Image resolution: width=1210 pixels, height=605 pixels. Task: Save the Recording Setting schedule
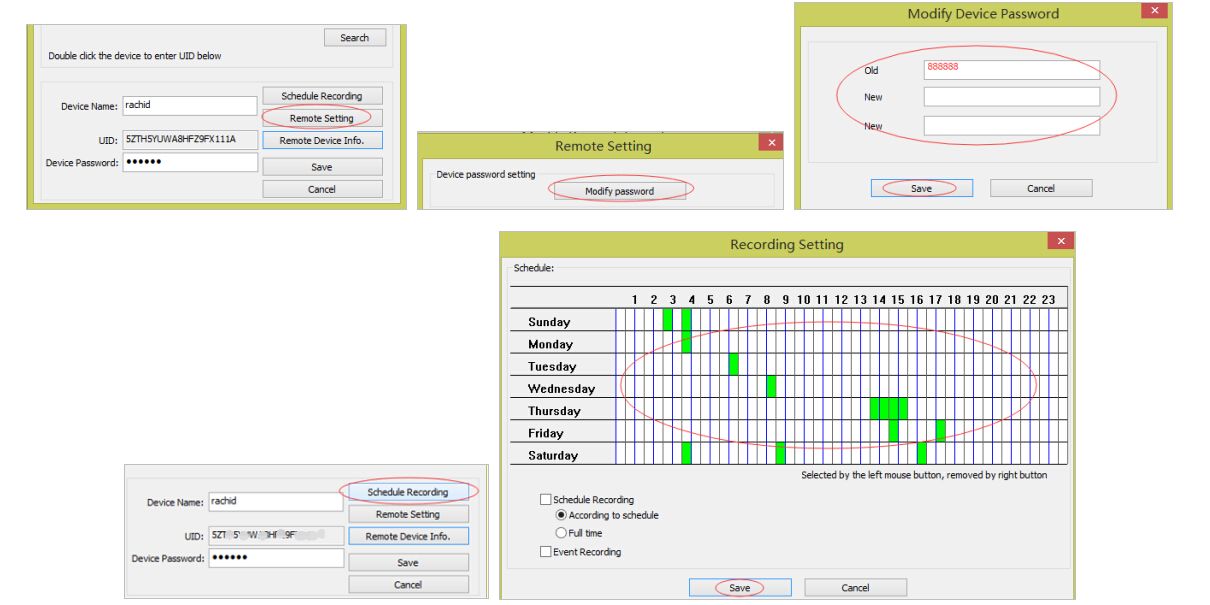click(x=739, y=587)
